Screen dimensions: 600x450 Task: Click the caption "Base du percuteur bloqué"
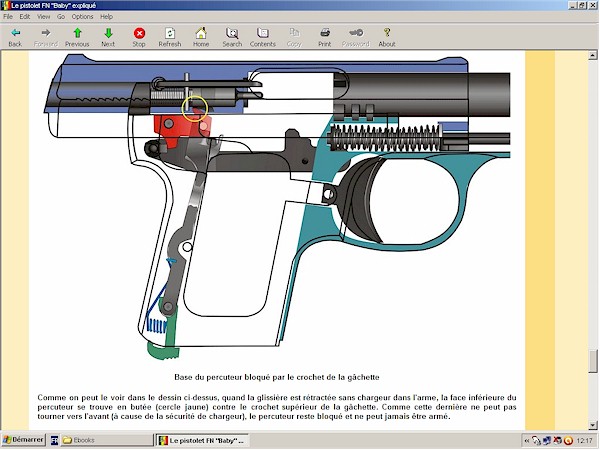point(277,377)
